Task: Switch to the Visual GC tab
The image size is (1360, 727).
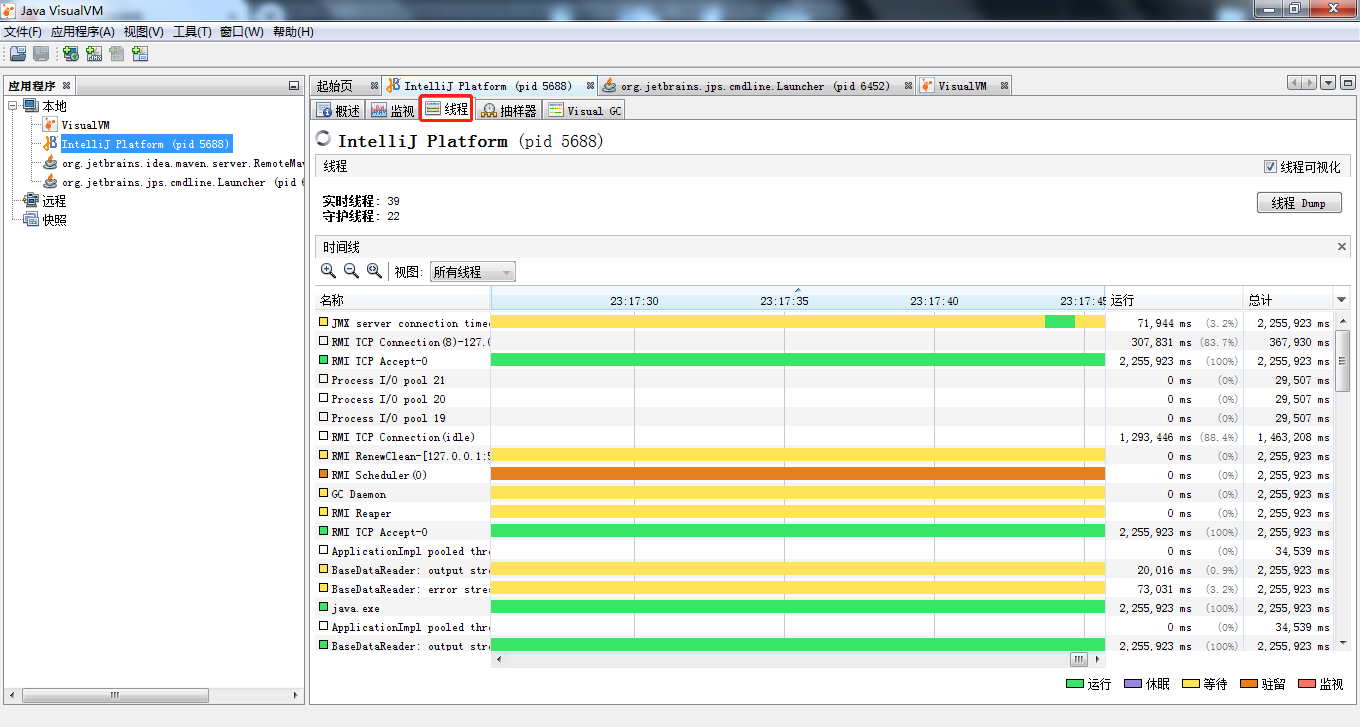Action: (x=585, y=110)
